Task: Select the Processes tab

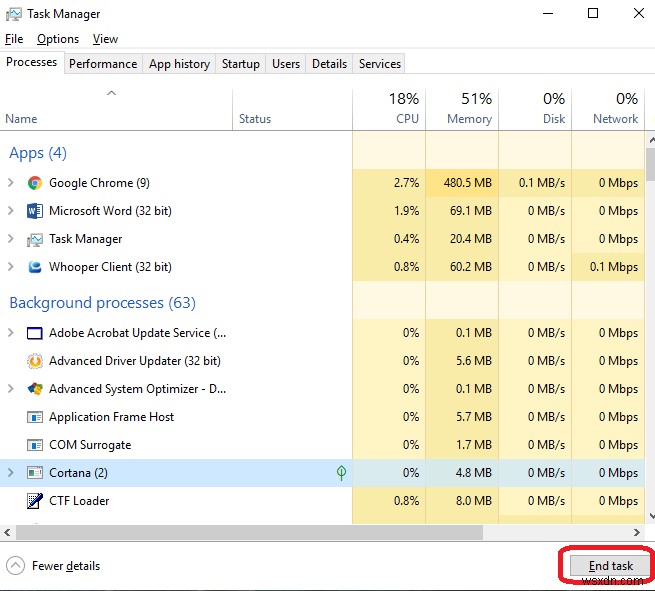Action: [x=32, y=62]
